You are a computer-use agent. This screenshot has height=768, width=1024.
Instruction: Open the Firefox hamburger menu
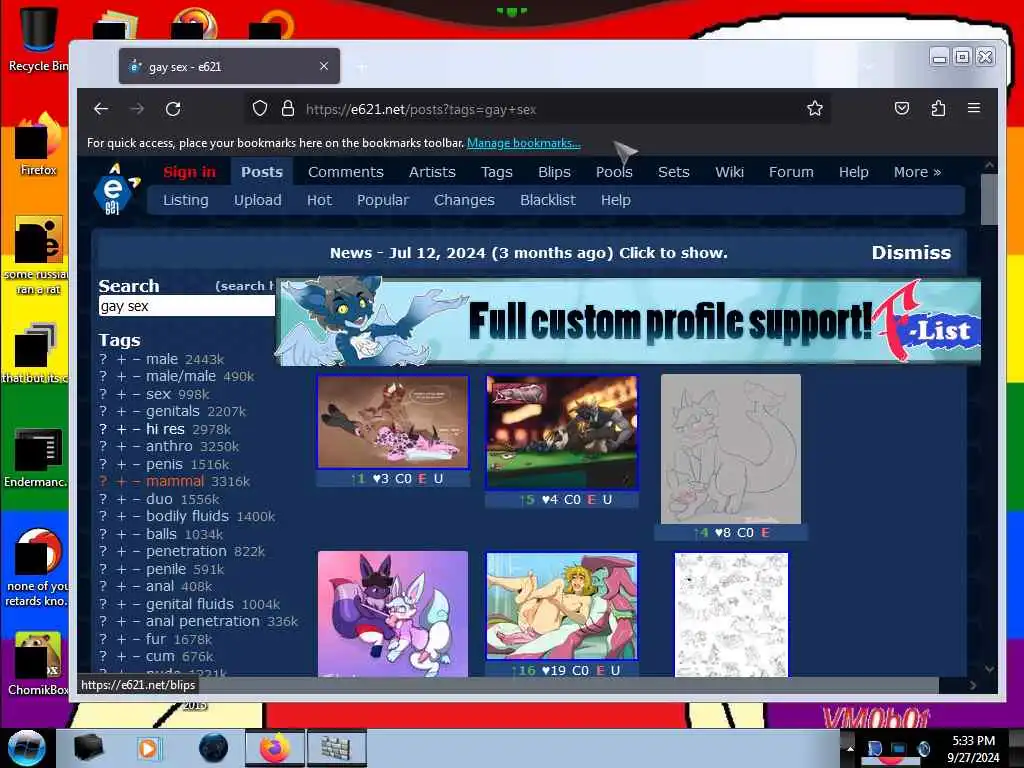974,108
